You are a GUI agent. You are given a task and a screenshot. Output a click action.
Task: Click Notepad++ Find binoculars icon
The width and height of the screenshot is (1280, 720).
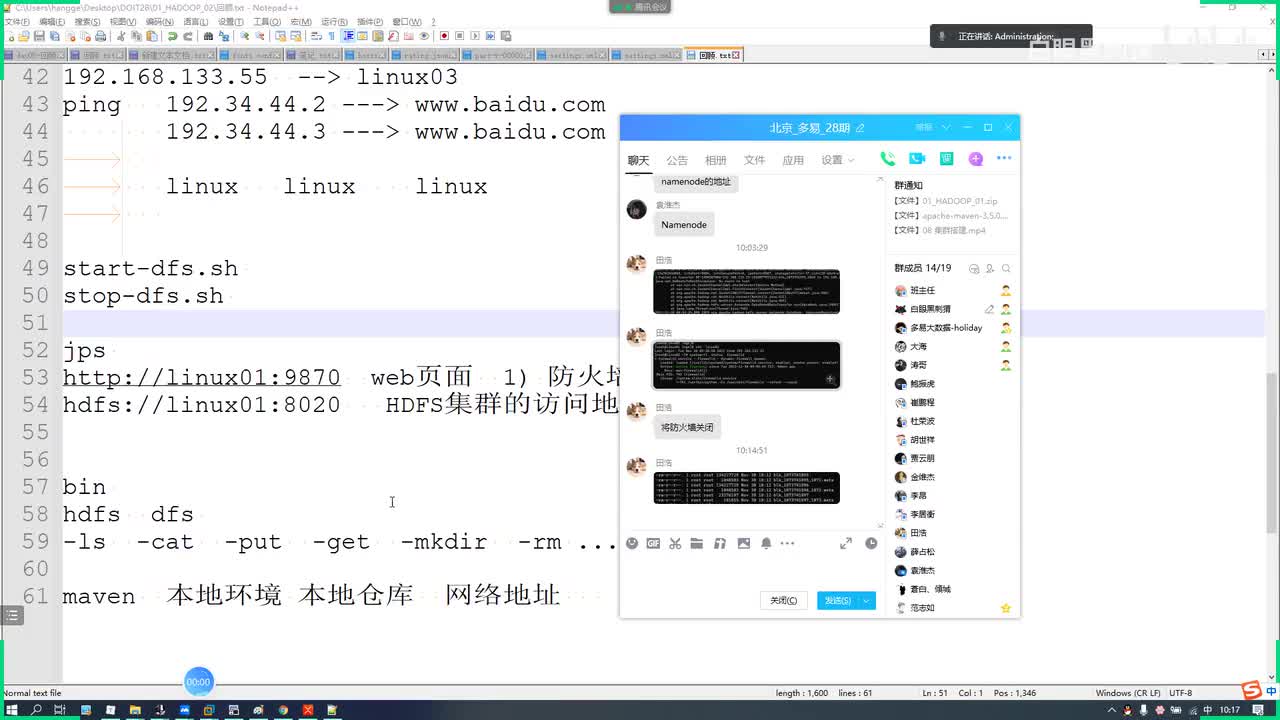209,36
